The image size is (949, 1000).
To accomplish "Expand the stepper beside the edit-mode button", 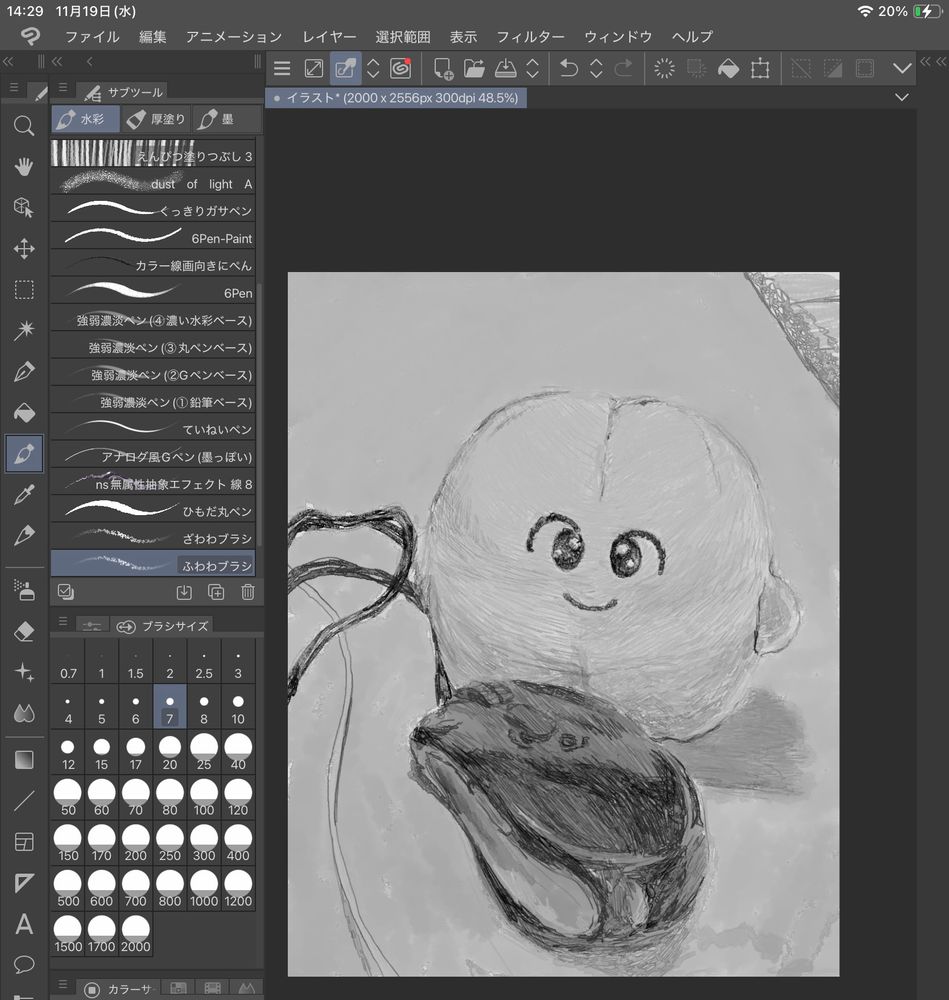I will 373,68.
